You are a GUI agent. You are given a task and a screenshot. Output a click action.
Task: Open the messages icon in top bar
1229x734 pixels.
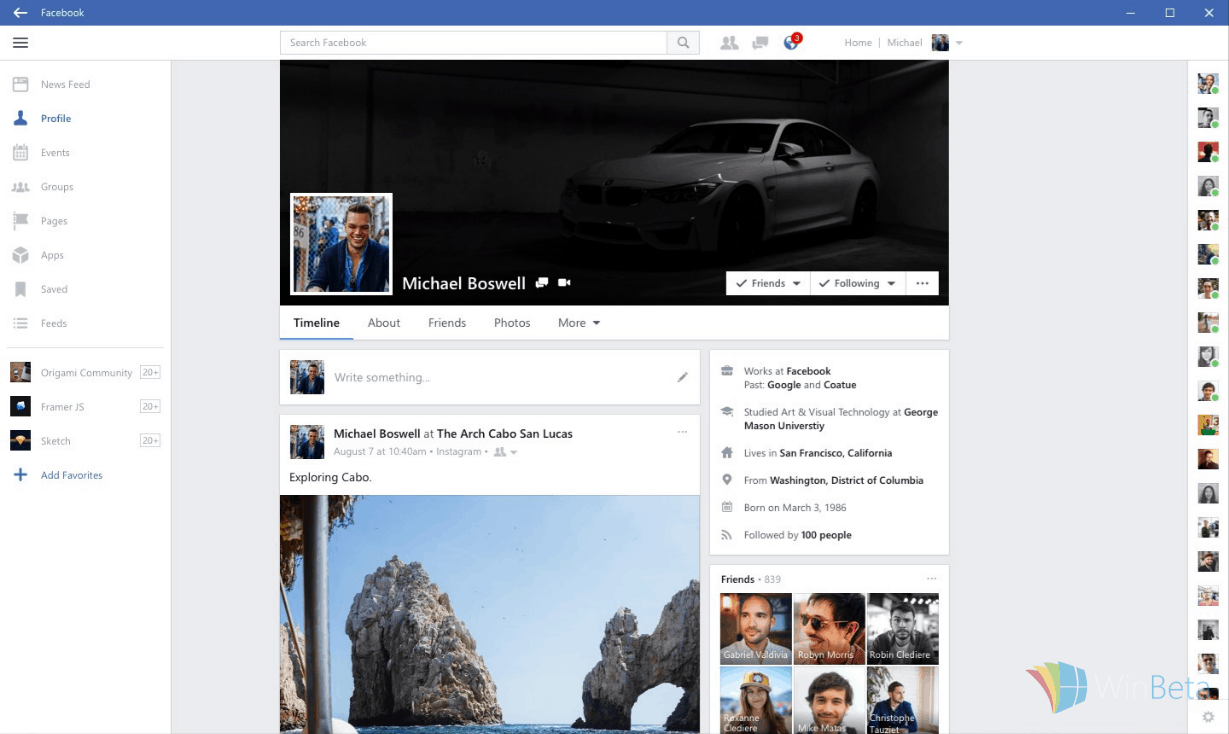(760, 43)
